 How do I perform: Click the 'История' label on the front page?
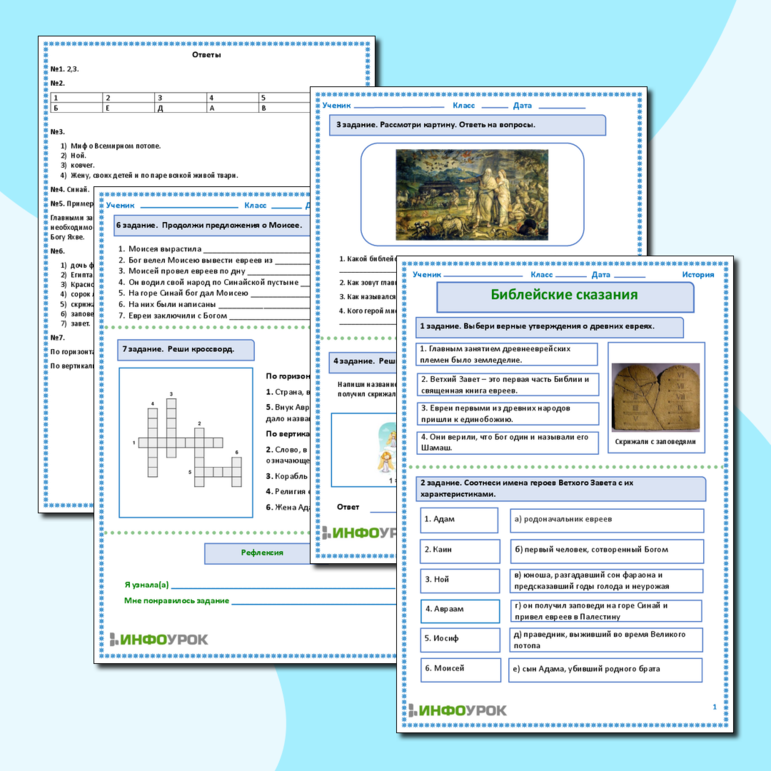click(698, 273)
